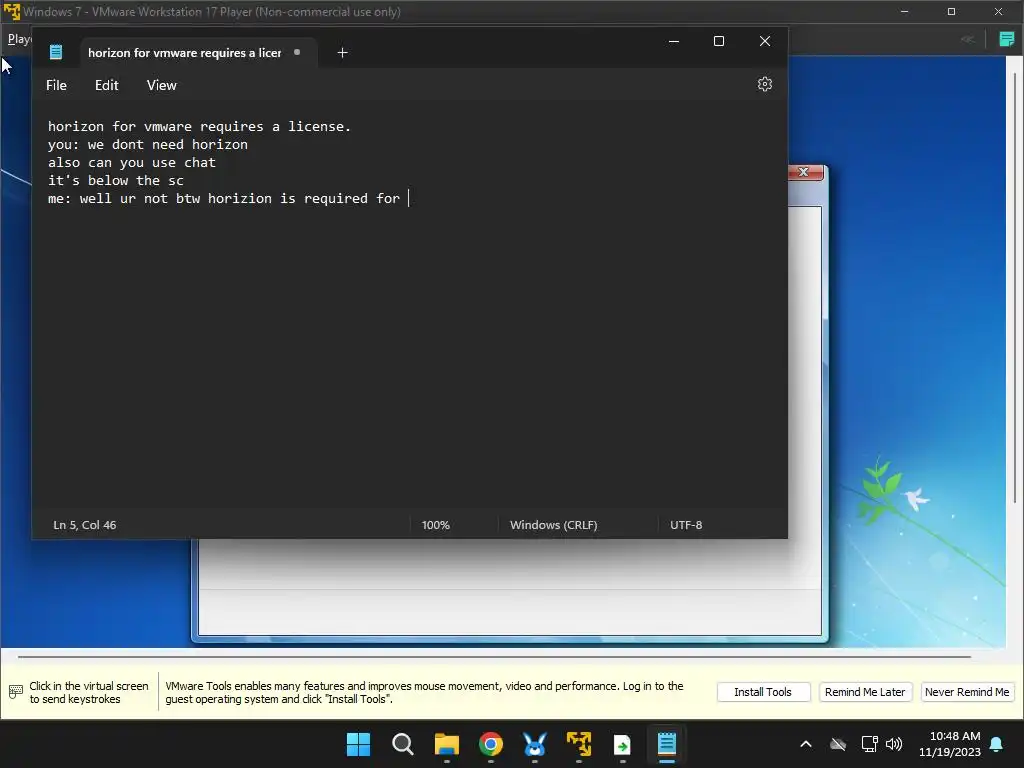Open the Windows Start menu
Image resolution: width=1024 pixels, height=768 pixels.
coord(359,744)
